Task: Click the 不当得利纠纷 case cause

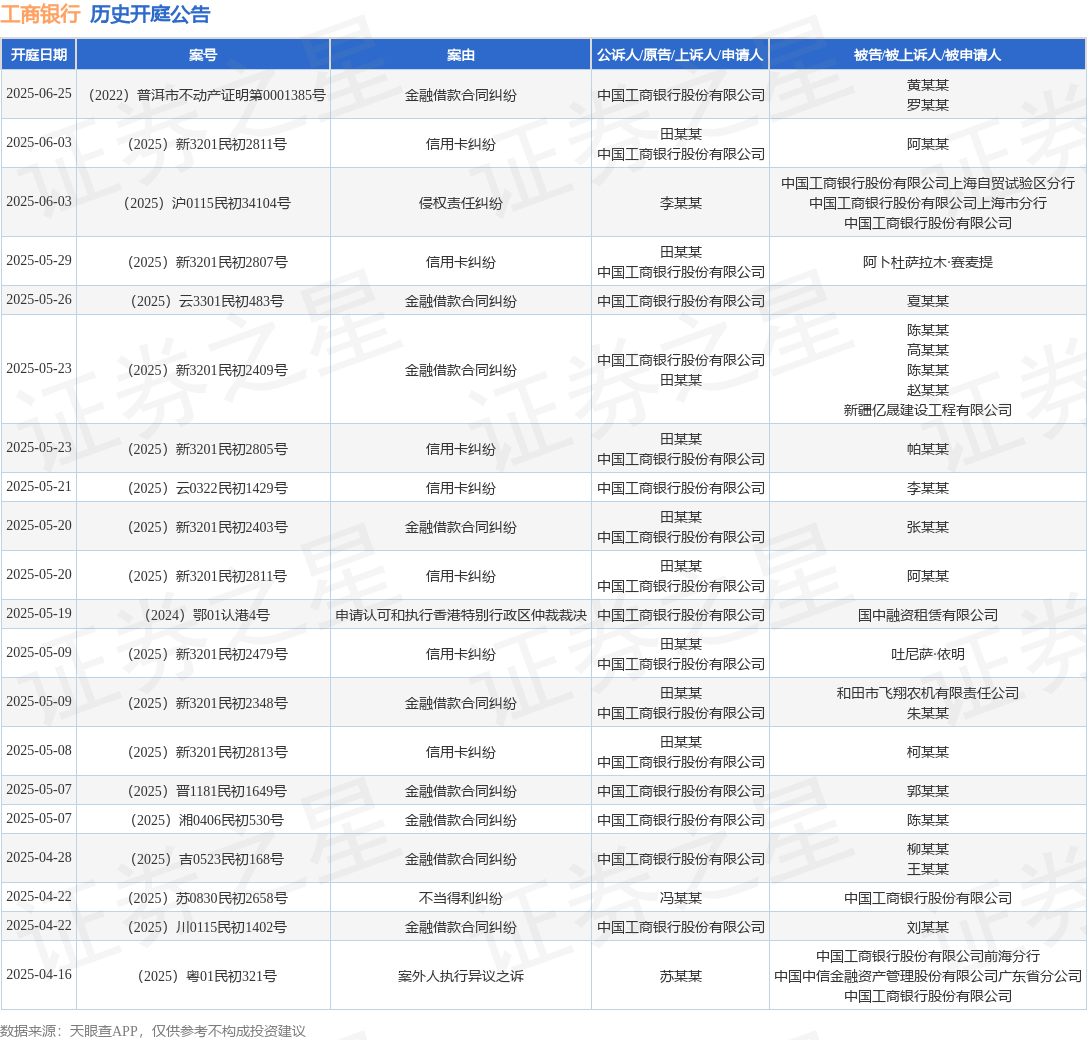Action: [460, 898]
